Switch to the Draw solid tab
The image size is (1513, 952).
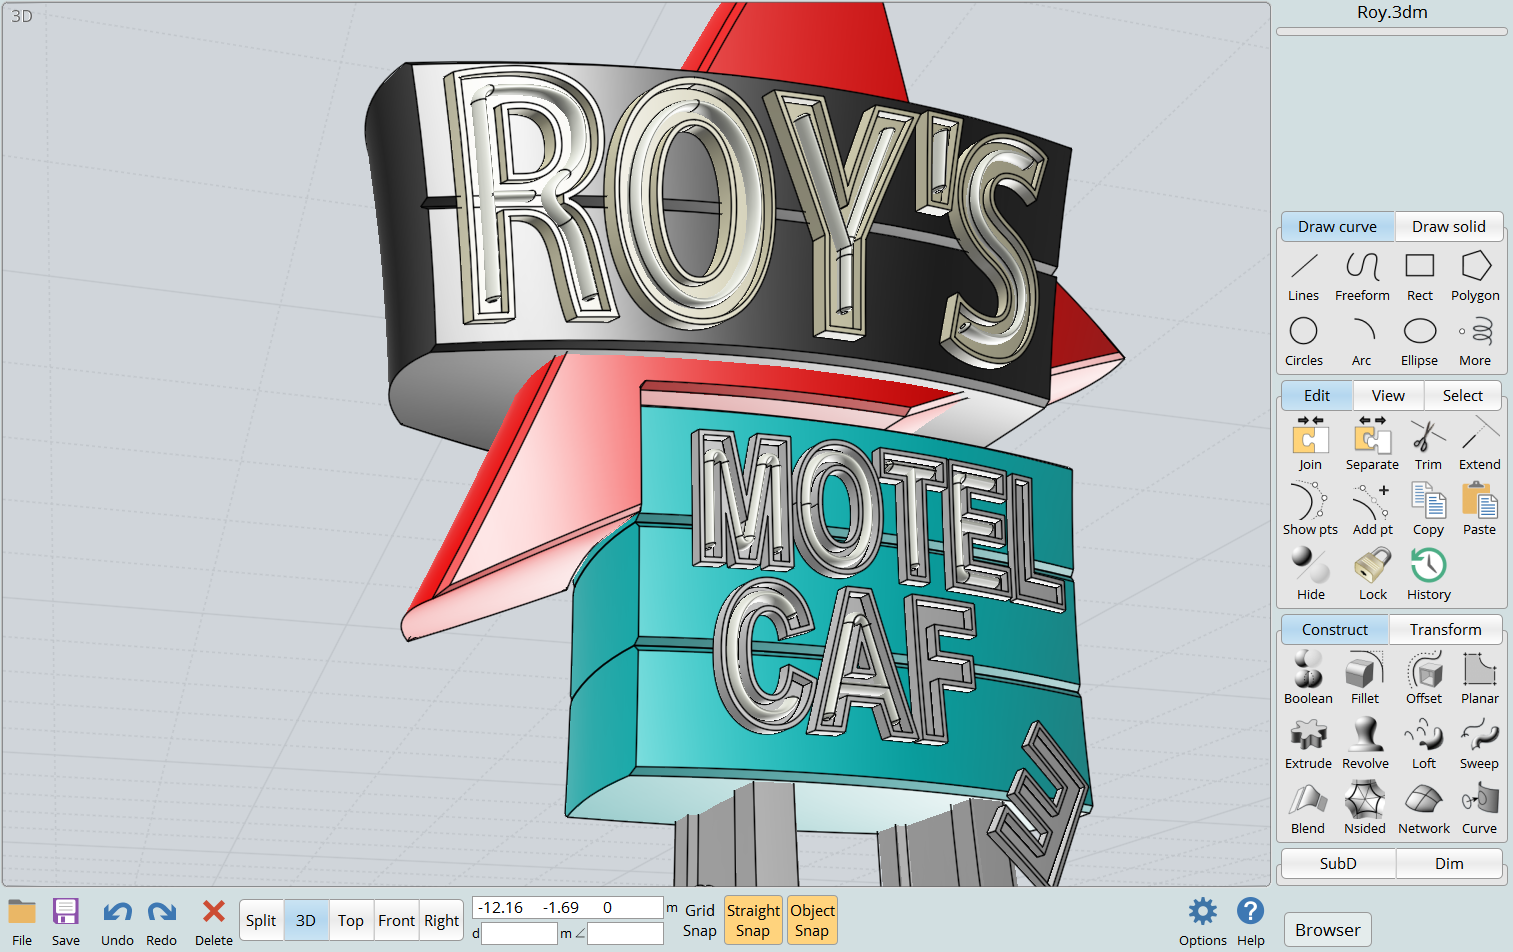pos(1448,227)
